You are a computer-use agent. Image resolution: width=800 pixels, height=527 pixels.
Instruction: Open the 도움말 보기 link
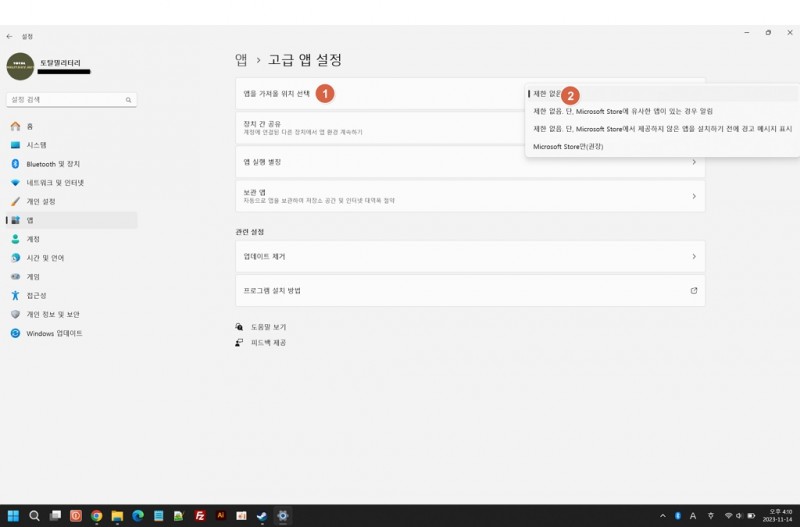(x=268, y=327)
